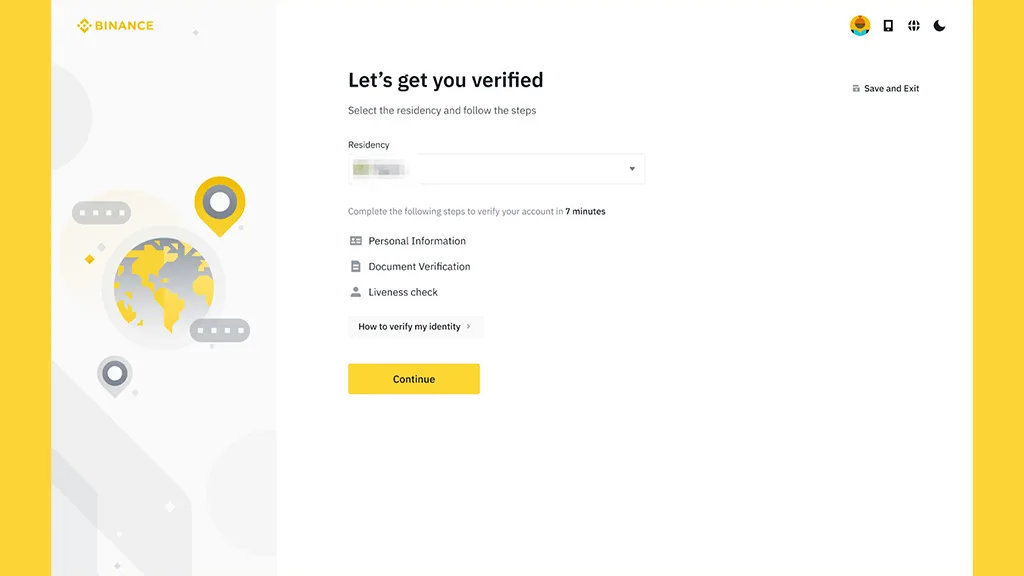Viewport: 1024px width, 576px height.
Task: Click chevron on How to verify my identity
Action: [468, 327]
